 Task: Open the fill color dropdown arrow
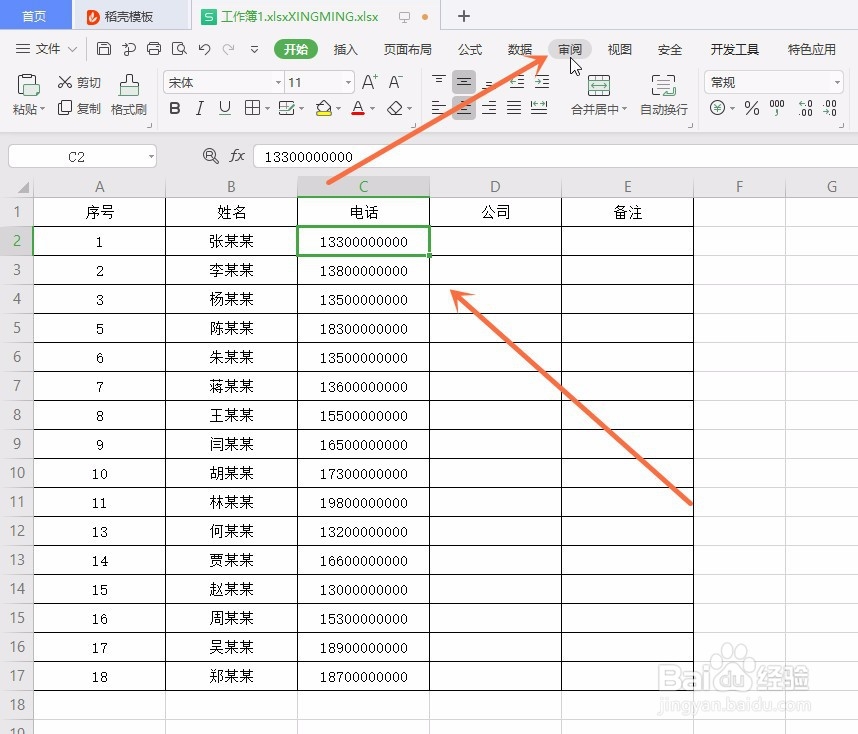point(337,108)
